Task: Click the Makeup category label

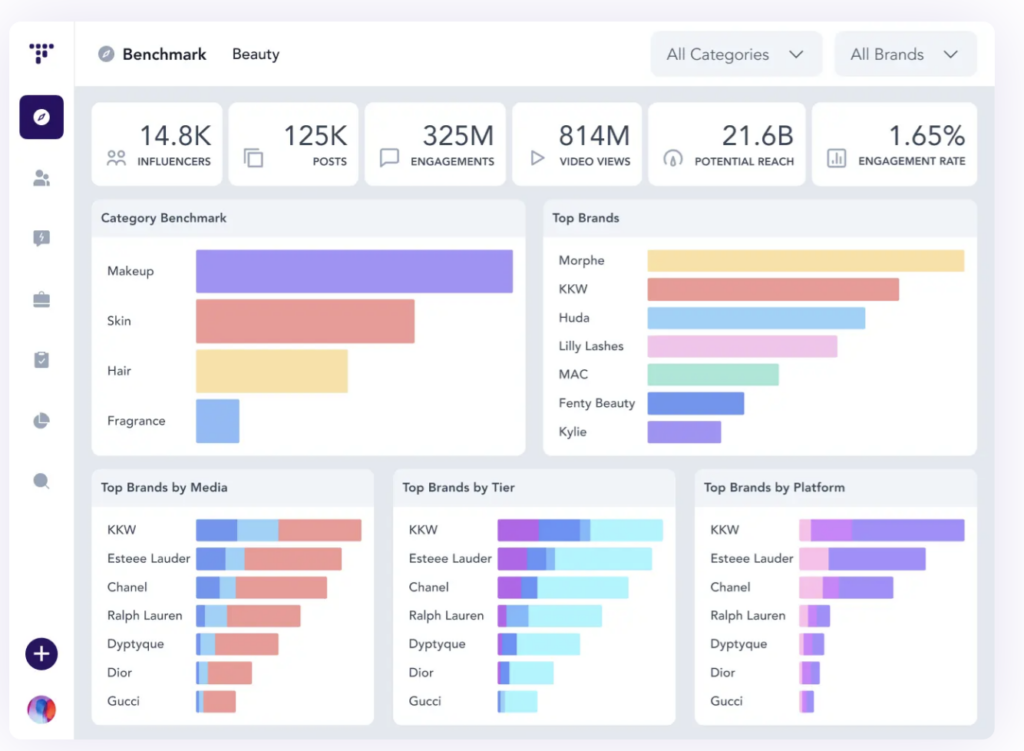Action: (131, 271)
